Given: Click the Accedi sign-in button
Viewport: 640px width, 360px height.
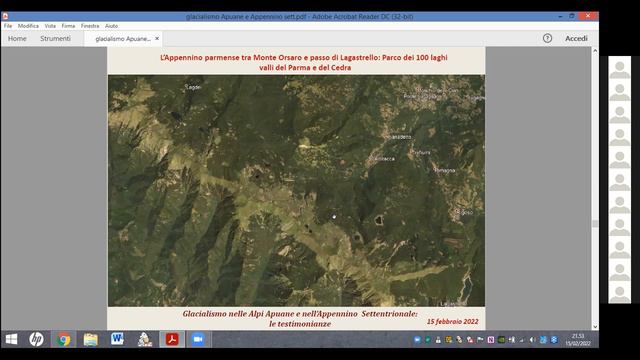Looking at the screenshot, I should [576, 38].
